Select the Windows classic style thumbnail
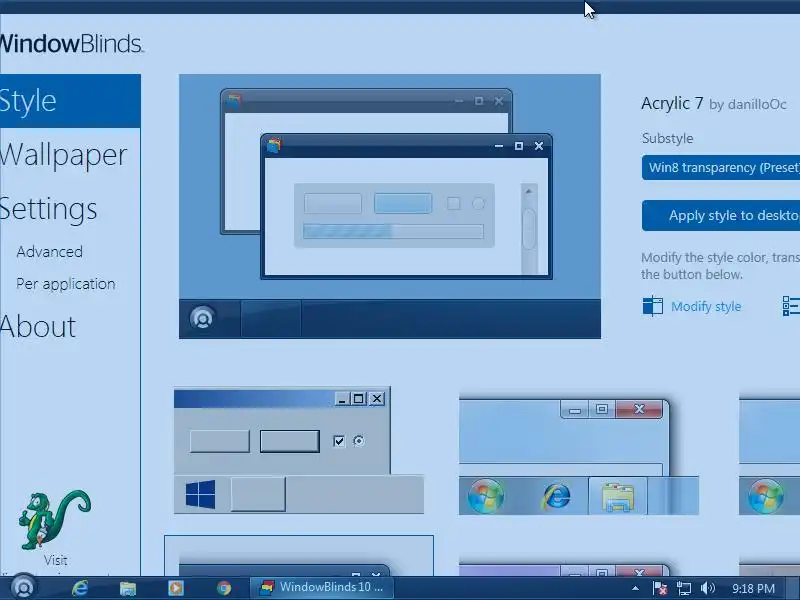The image size is (800, 600). [x=299, y=451]
